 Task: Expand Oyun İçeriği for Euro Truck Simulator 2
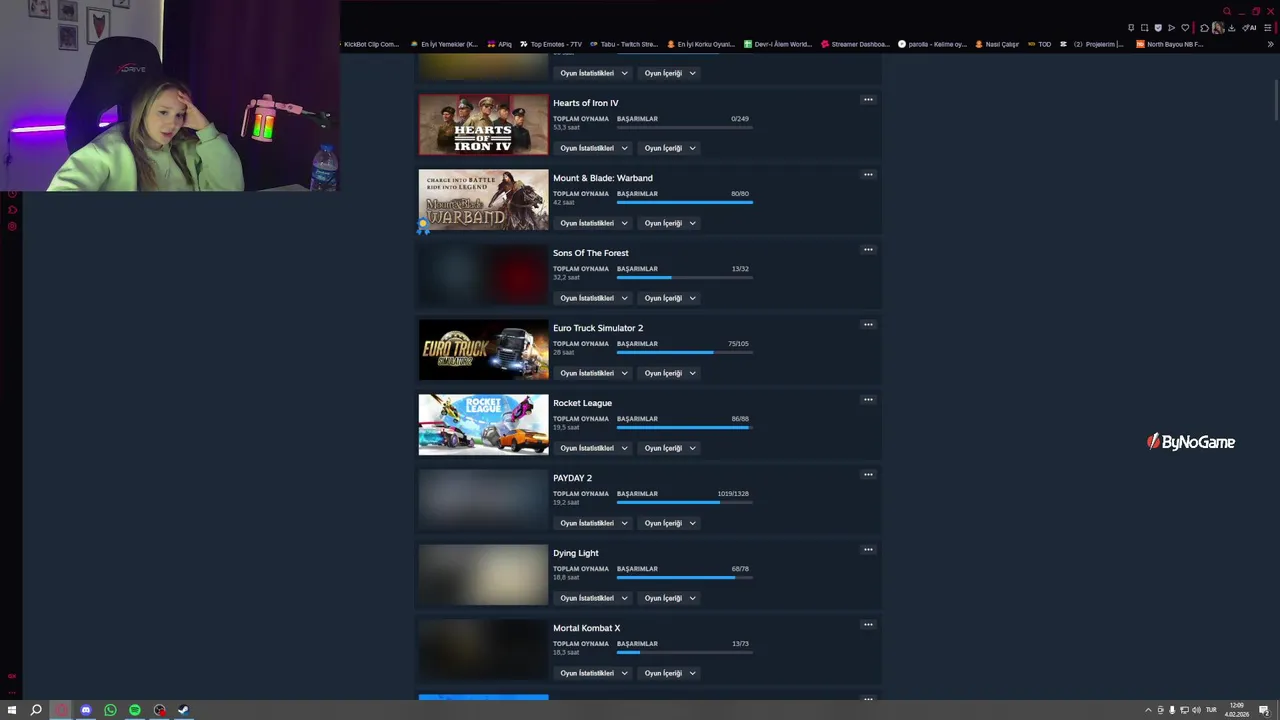pyautogui.click(x=670, y=373)
